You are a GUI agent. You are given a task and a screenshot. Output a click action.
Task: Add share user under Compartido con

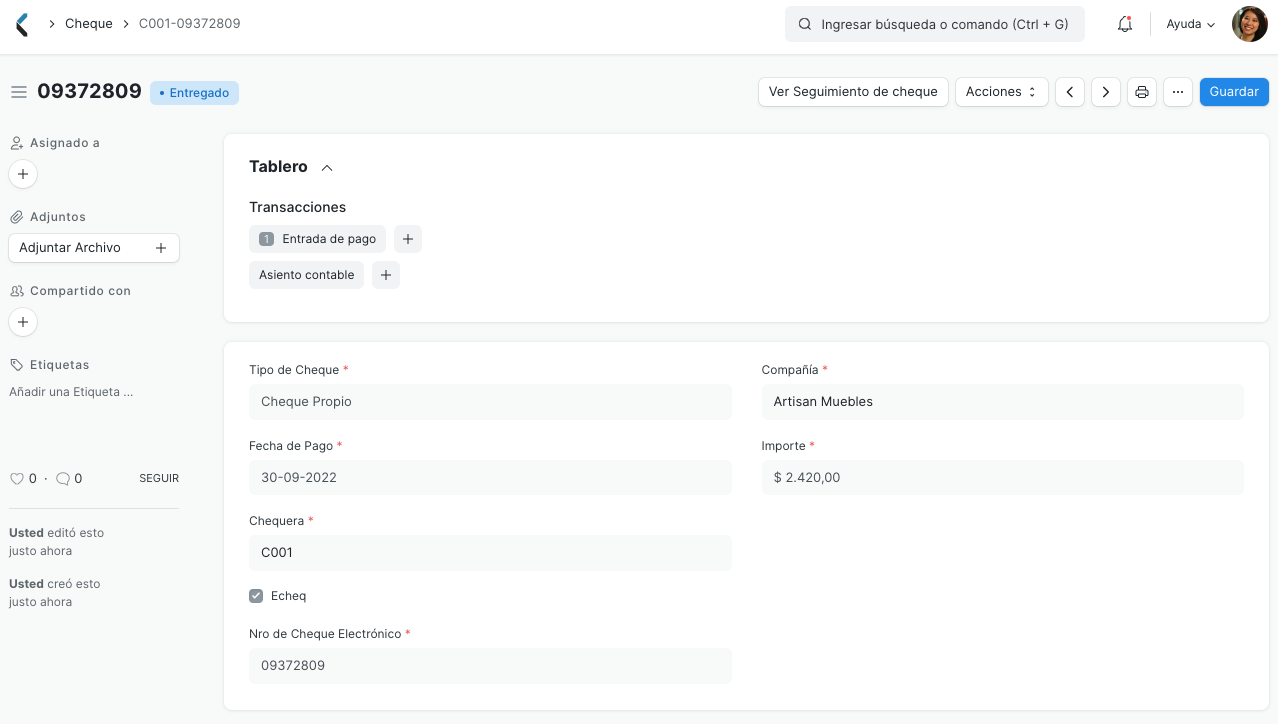(x=23, y=322)
